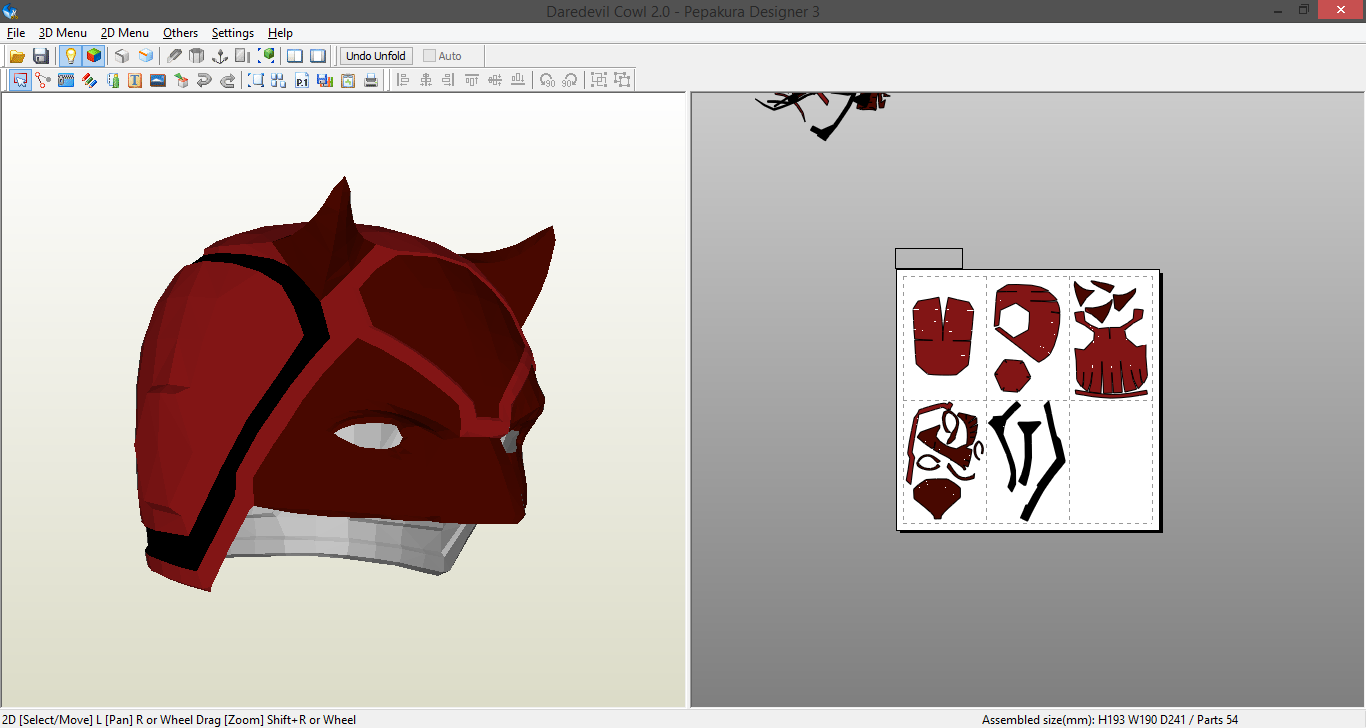Click the printer icon
This screenshot has width=1366, height=728.
[371, 80]
